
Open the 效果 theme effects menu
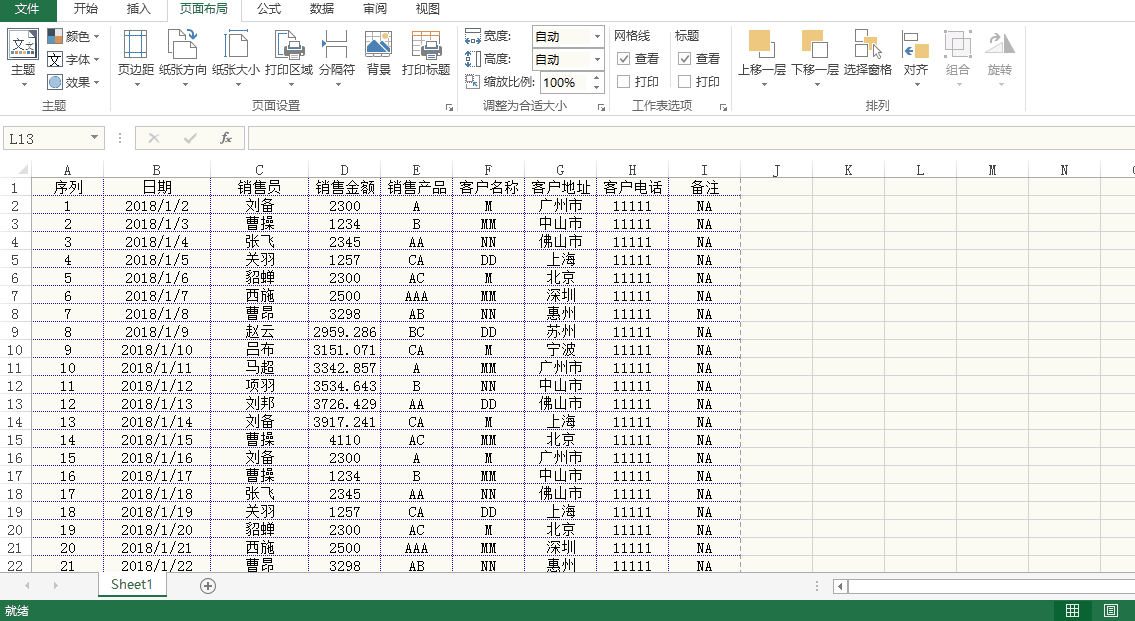(73, 83)
